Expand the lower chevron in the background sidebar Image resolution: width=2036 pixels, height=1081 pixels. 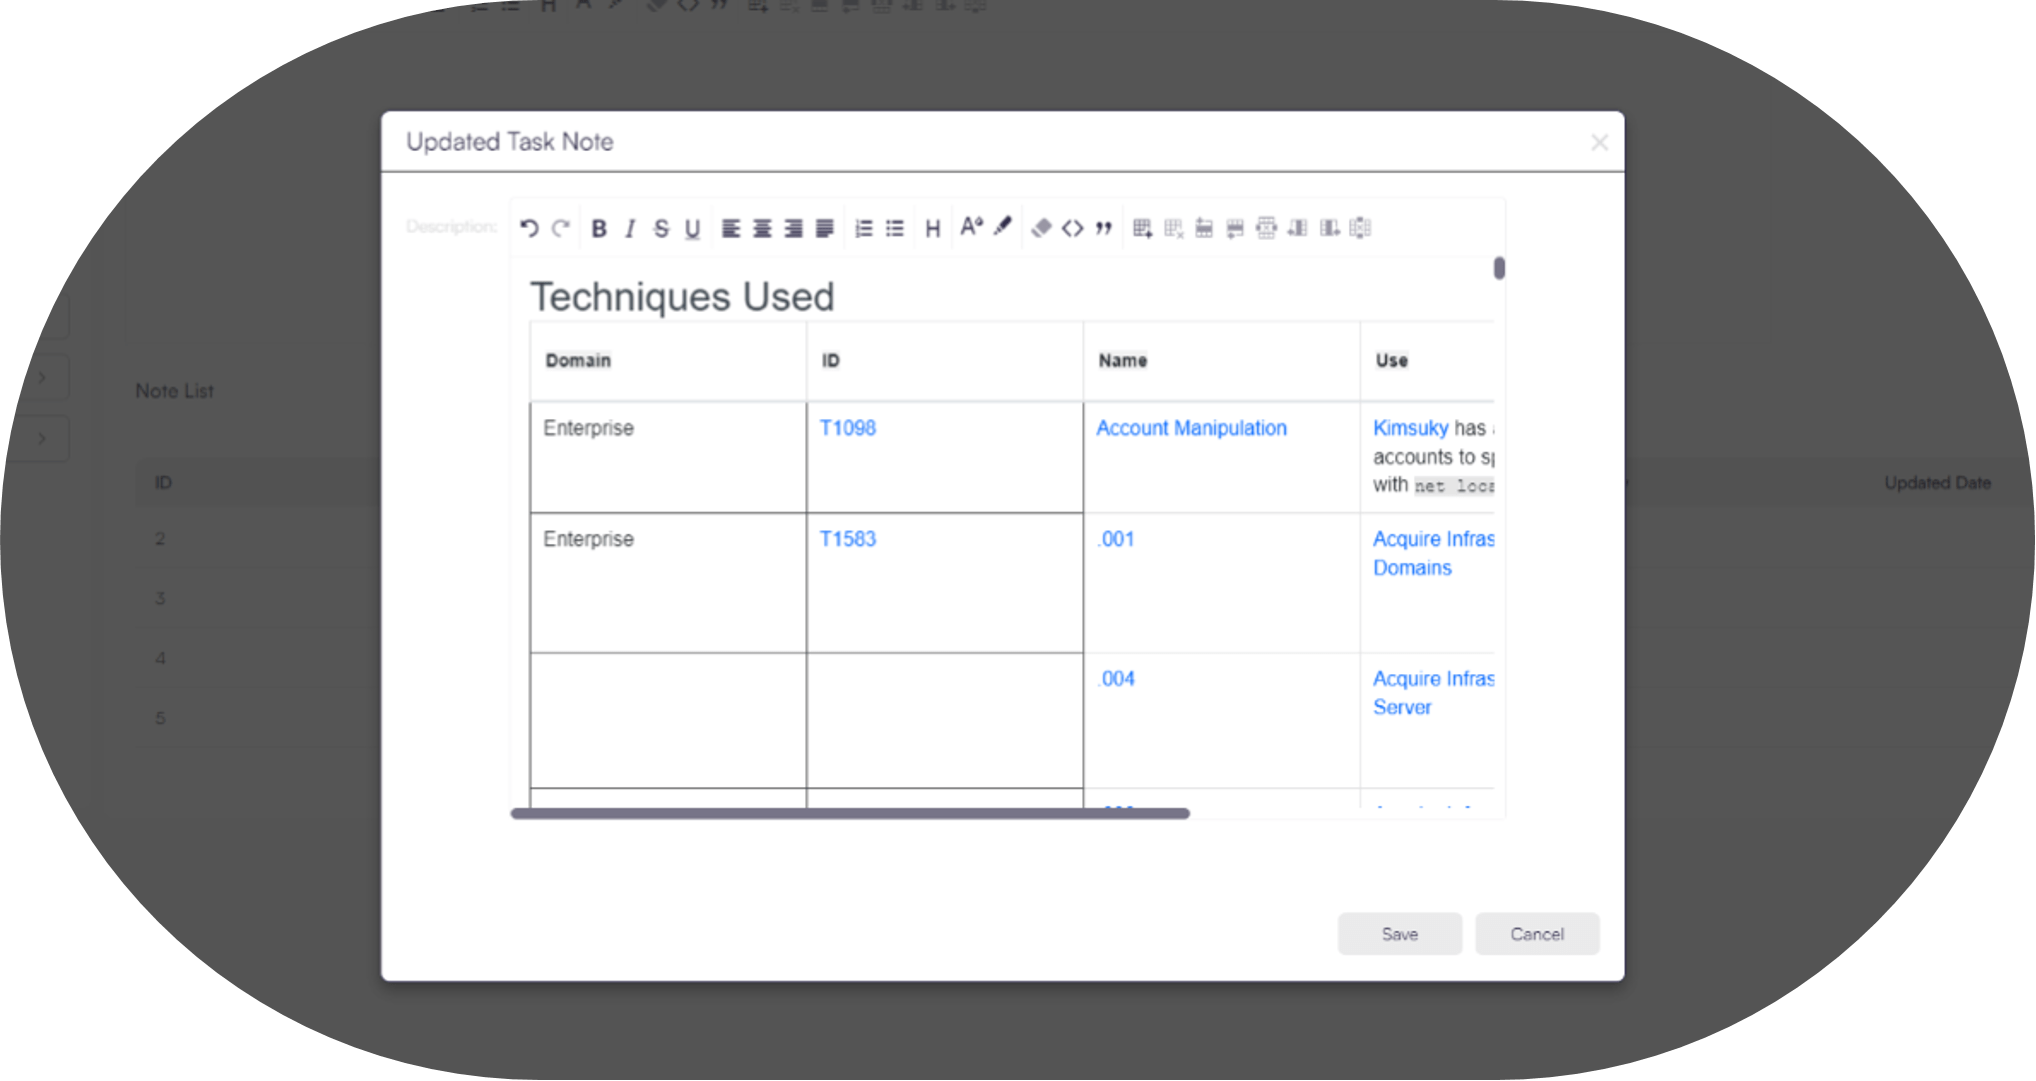[x=41, y=438]
